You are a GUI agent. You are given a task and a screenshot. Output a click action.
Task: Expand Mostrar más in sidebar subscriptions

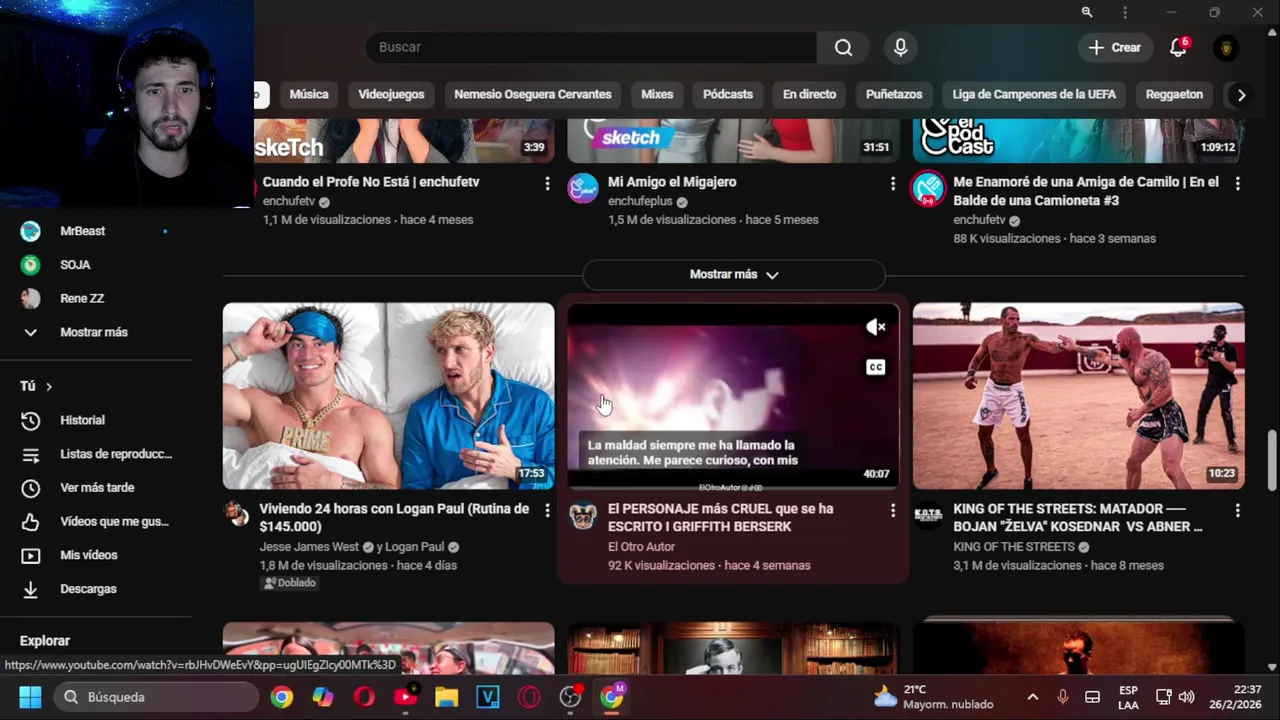point(96,332)
